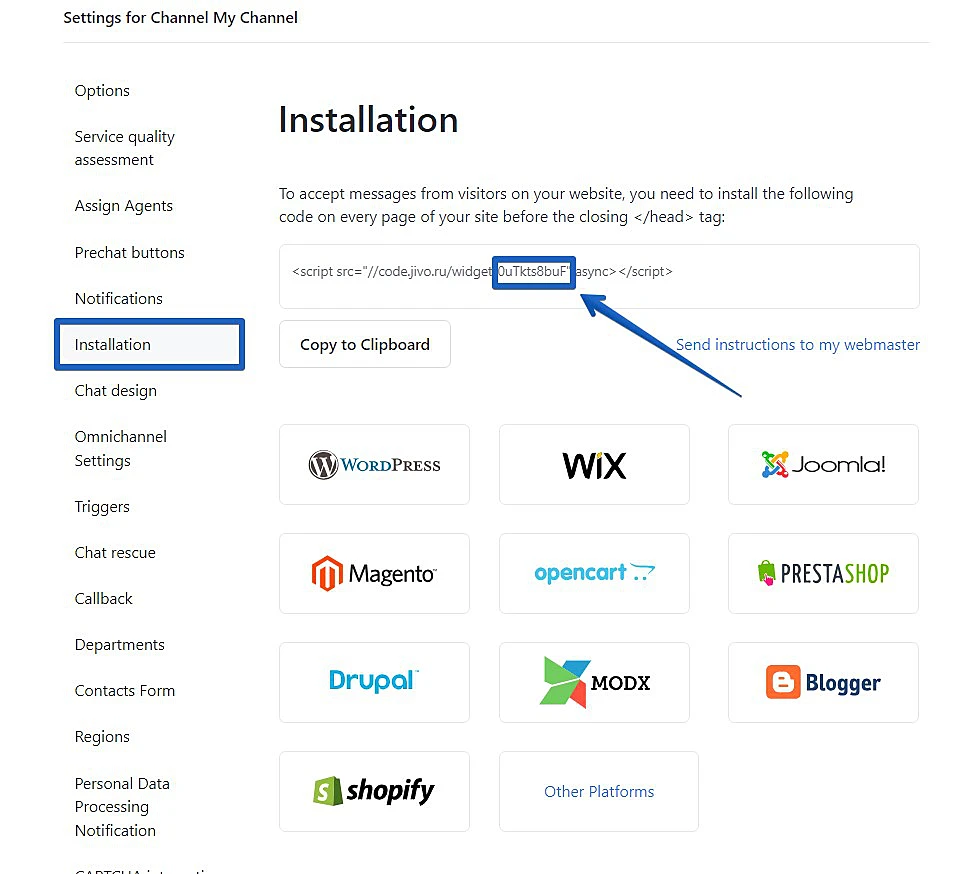Select the Blogger platform card

tap(823, 682)
